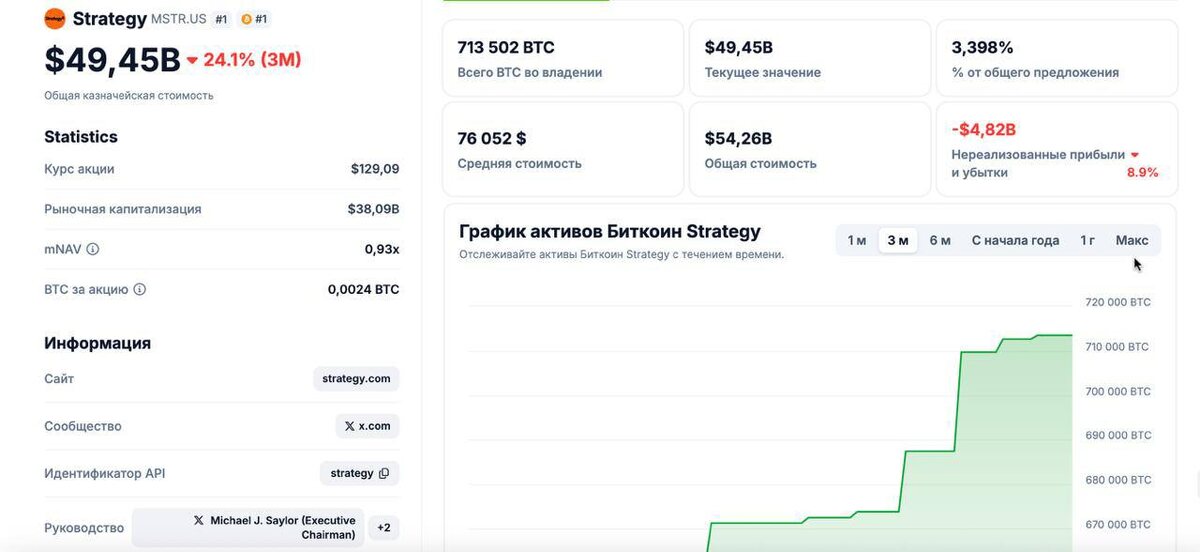1200x552 pixels.
Task: Show the Макс chart range
Action: pyautogui.click(x=1132, y=240)
